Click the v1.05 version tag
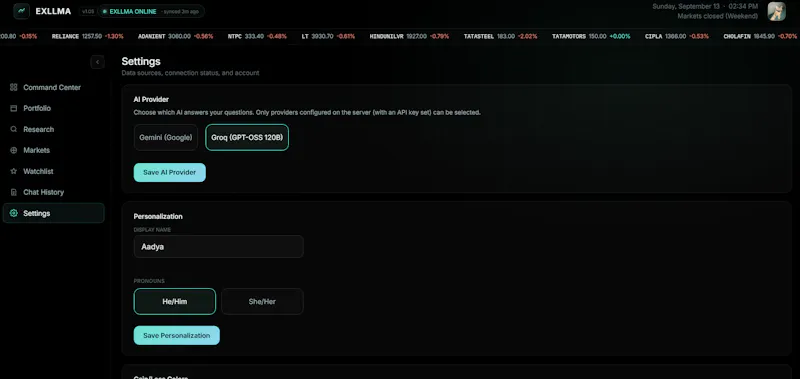This screenshot has width=800, height=379. point(87,11)
